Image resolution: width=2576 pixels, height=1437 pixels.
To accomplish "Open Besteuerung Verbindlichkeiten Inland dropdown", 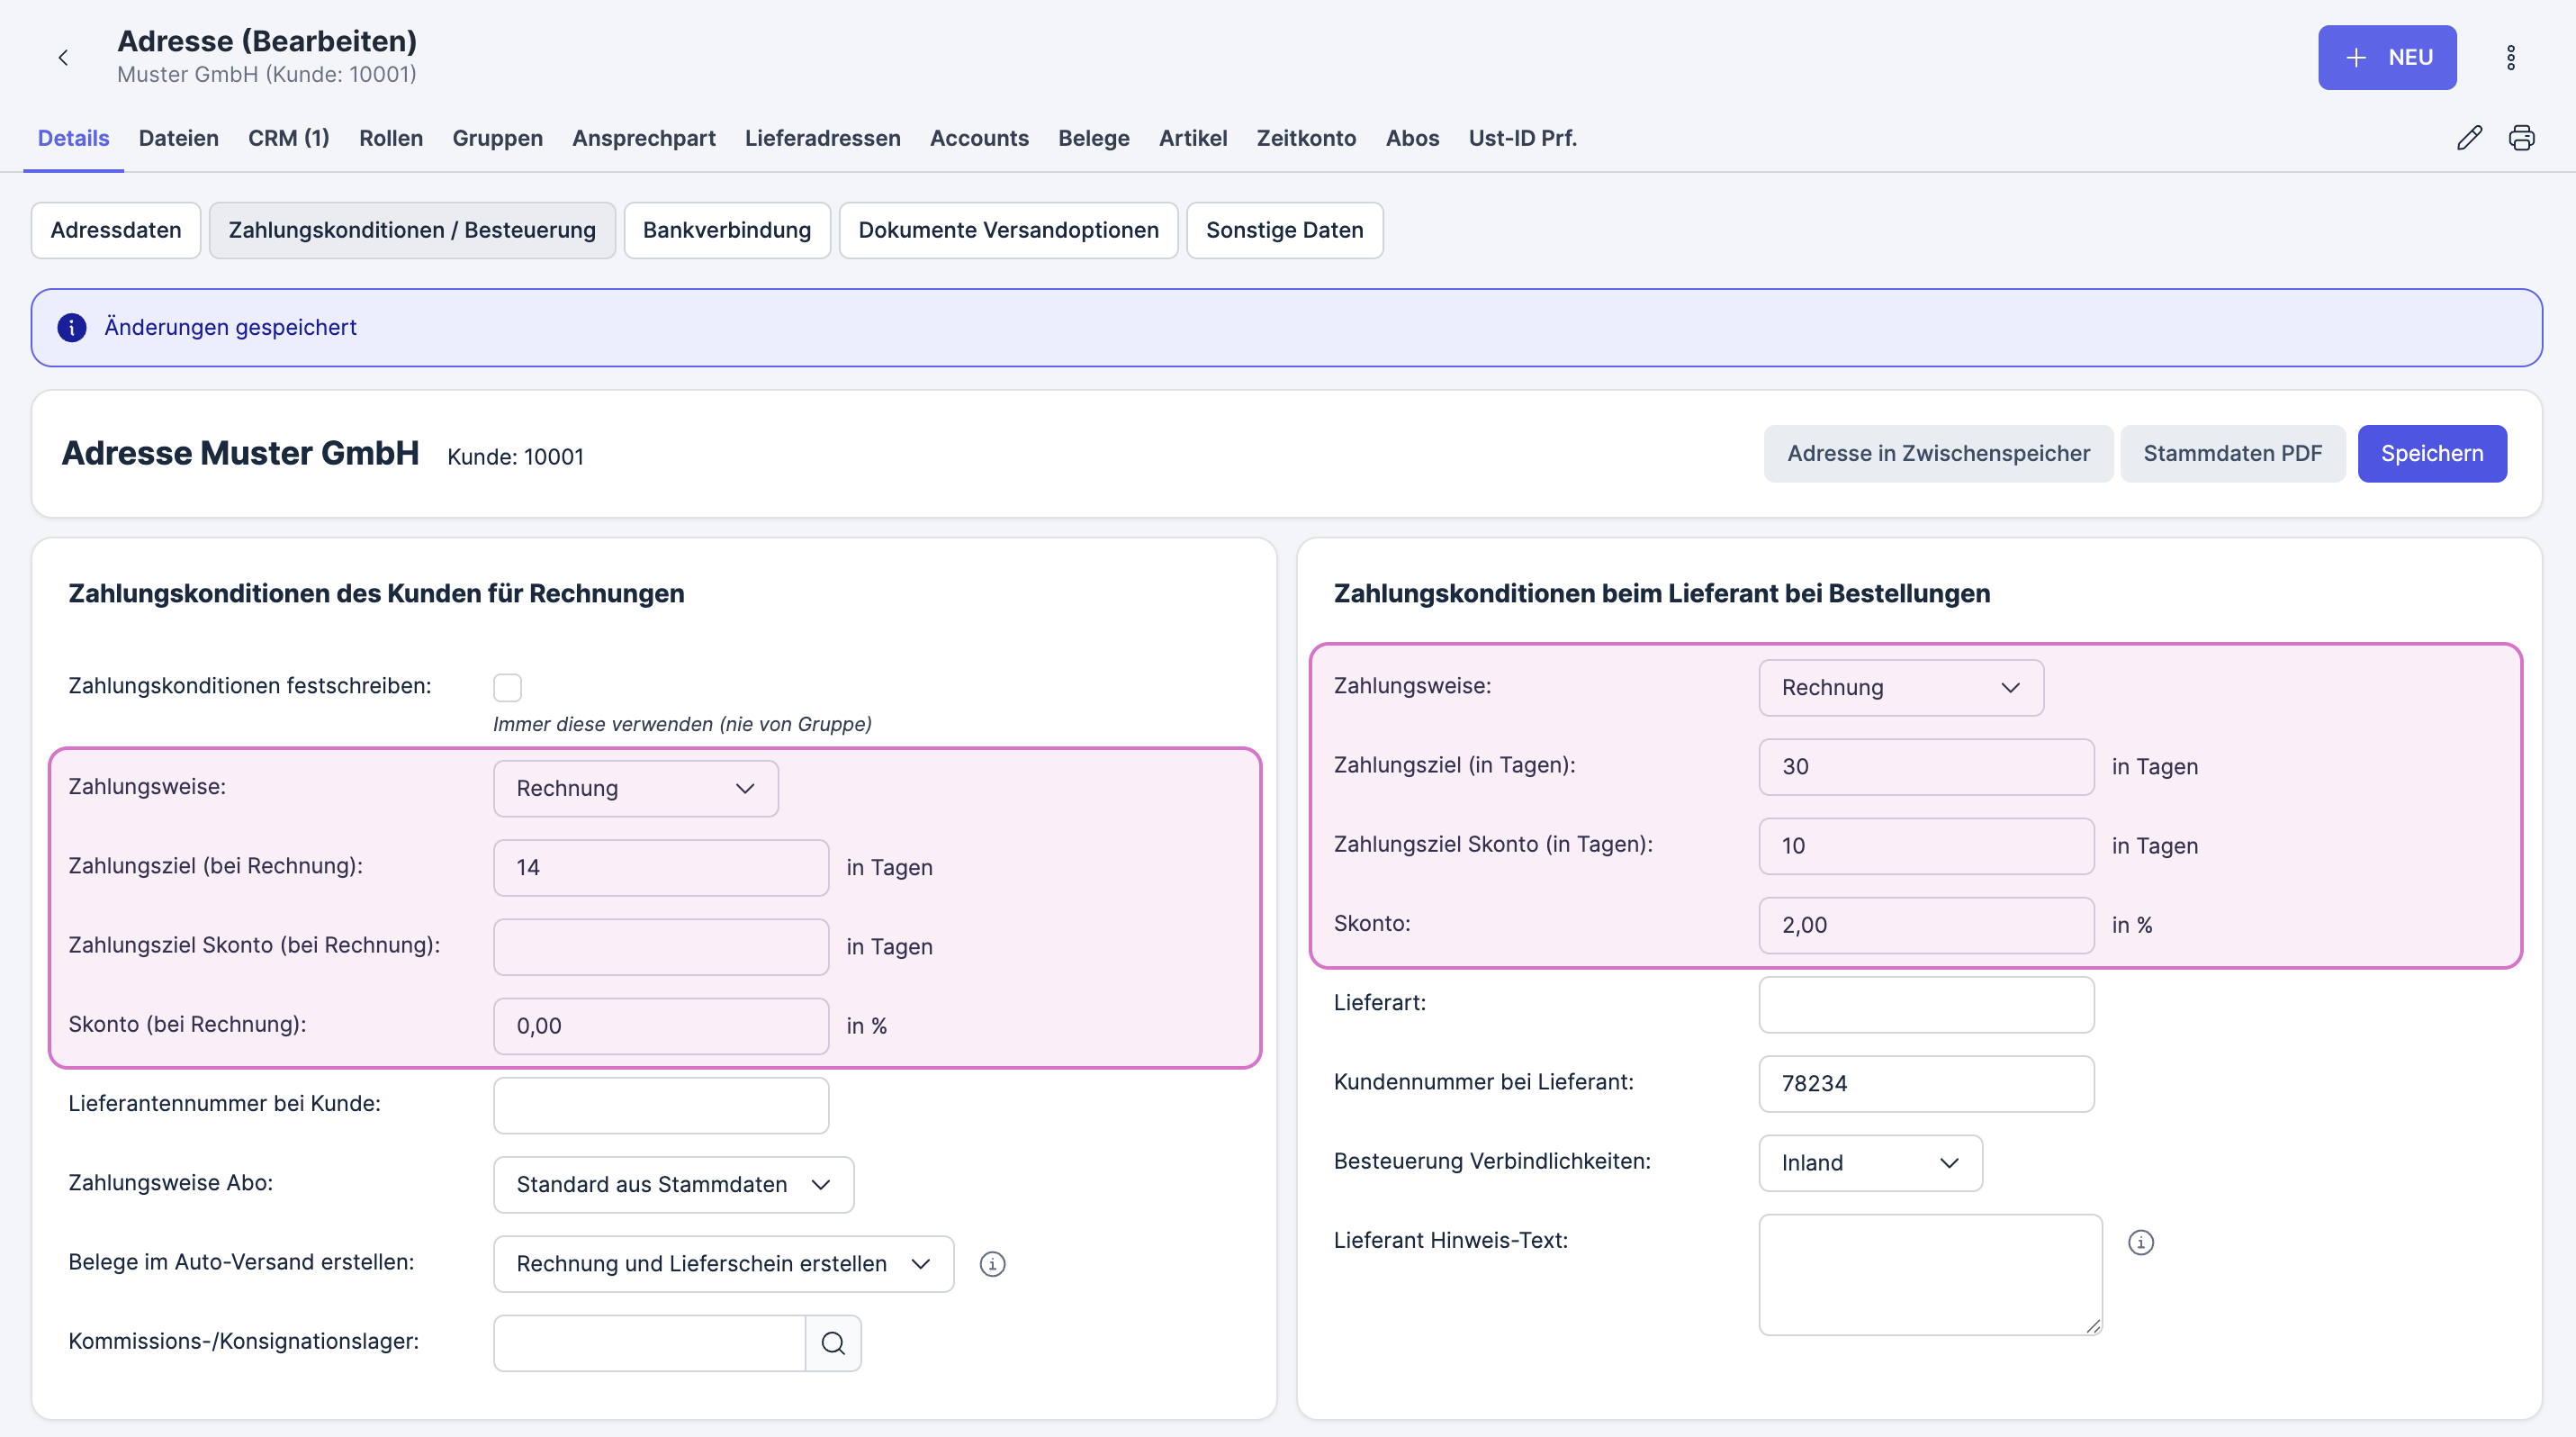I will 1869,1163.
